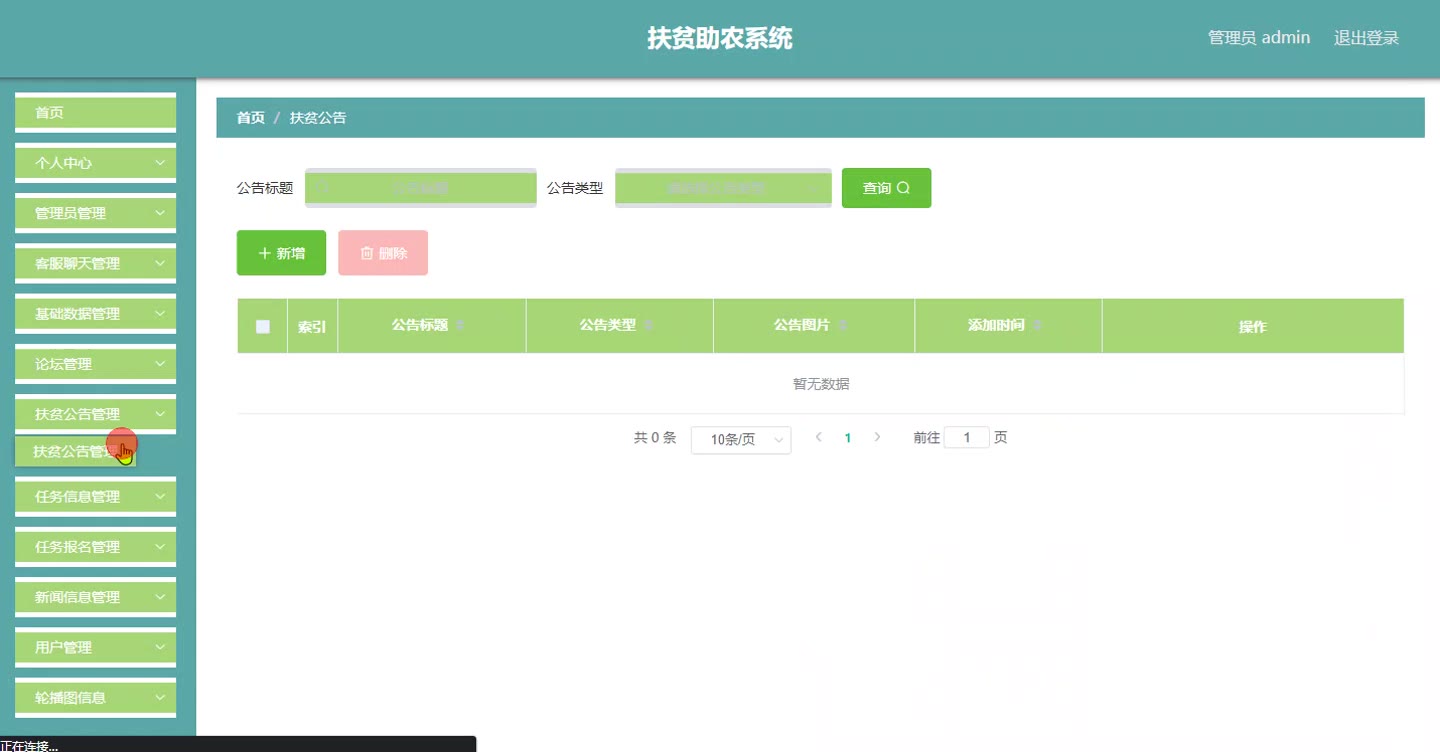Sort table using 添加时间 column arrows

tap(1037, 326)
